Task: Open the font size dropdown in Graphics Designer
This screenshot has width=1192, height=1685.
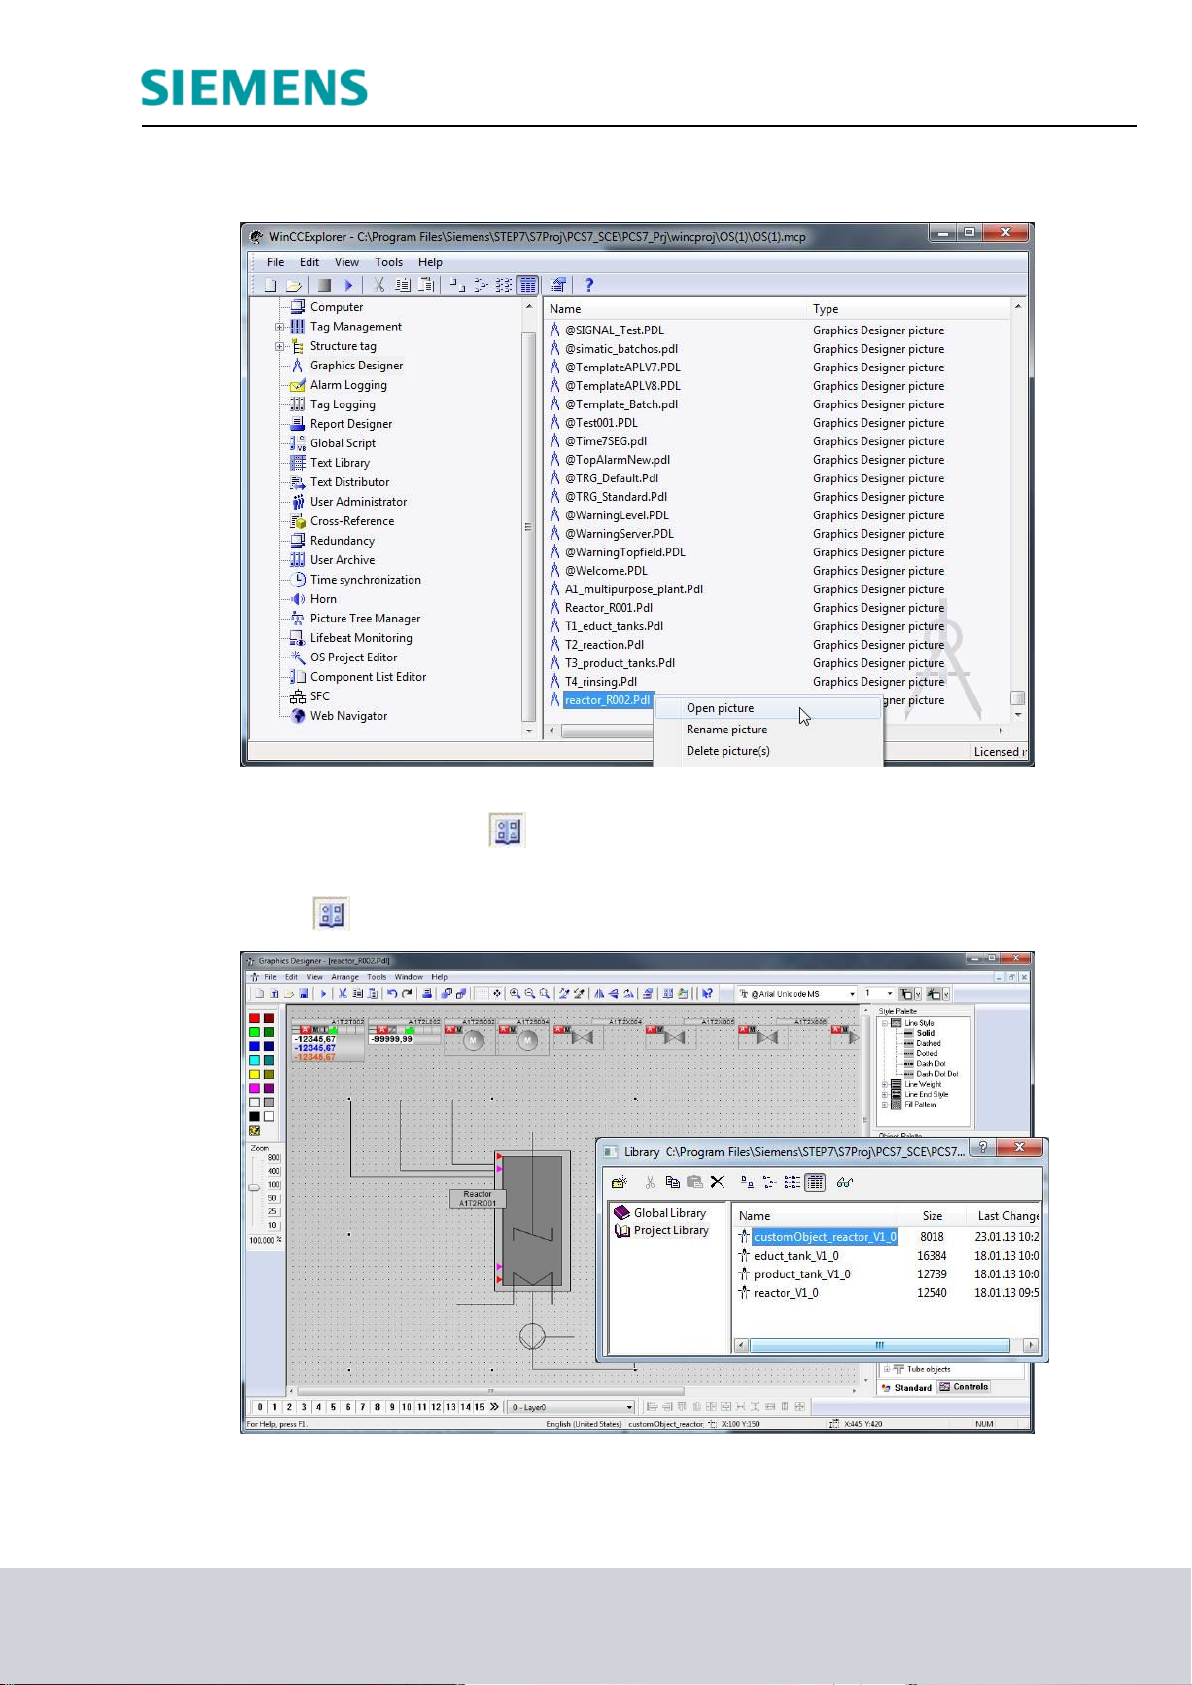Action: pos(890,994)
